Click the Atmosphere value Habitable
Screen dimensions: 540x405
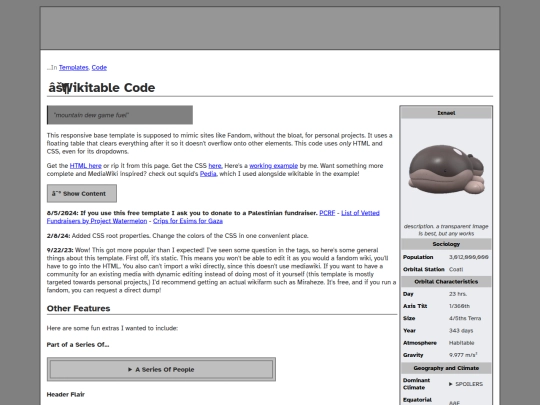tap(461, 343)
